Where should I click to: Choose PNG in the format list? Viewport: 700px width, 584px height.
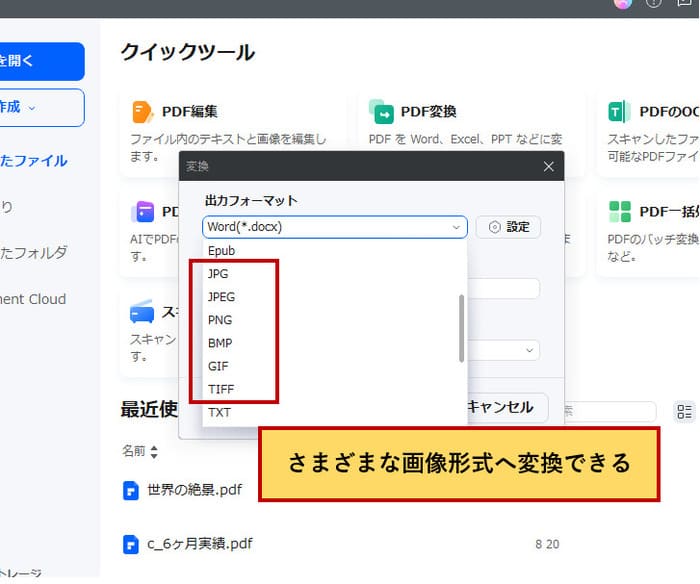[x=220, y=320]
